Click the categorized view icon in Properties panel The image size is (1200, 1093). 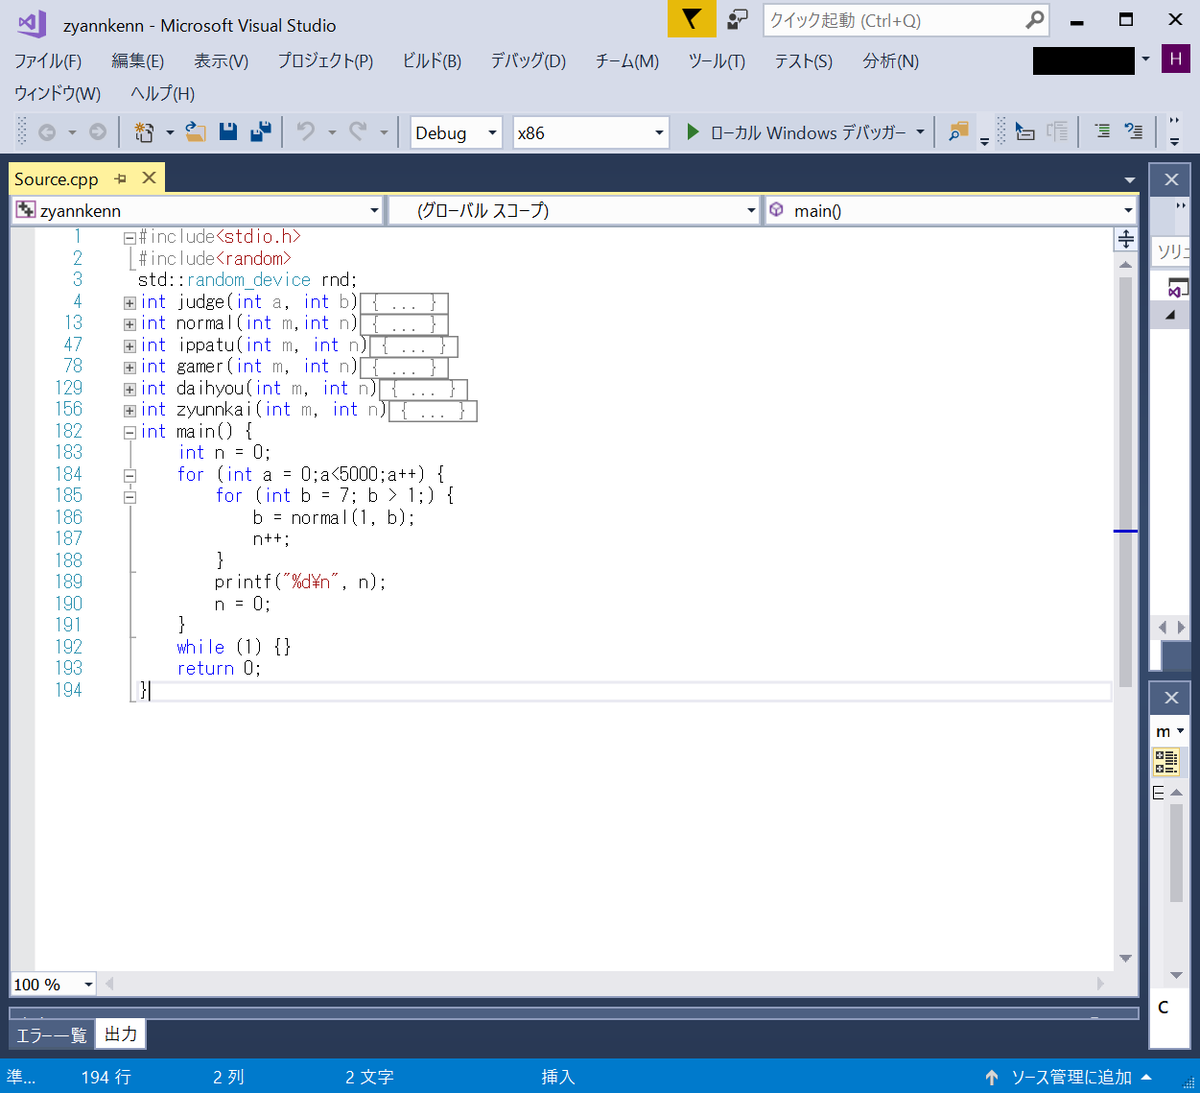1166,762
